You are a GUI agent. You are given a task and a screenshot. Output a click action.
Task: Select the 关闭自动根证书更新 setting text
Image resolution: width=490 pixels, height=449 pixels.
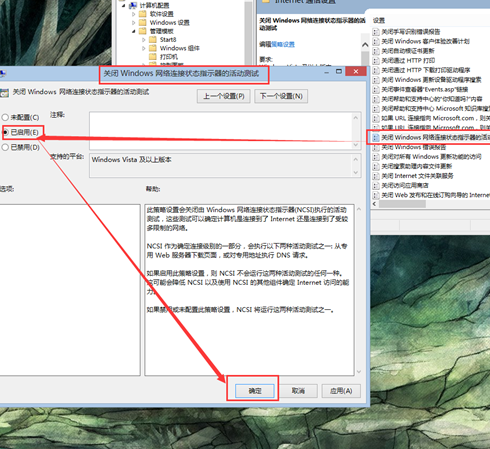coord(408,51)
